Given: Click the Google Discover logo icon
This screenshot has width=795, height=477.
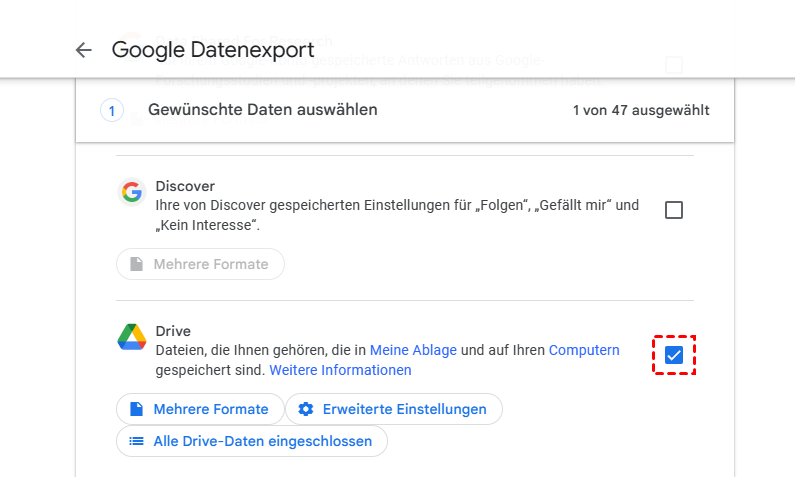Looking at the screenshot, I should pyautogui.click(x=131, y=193).
